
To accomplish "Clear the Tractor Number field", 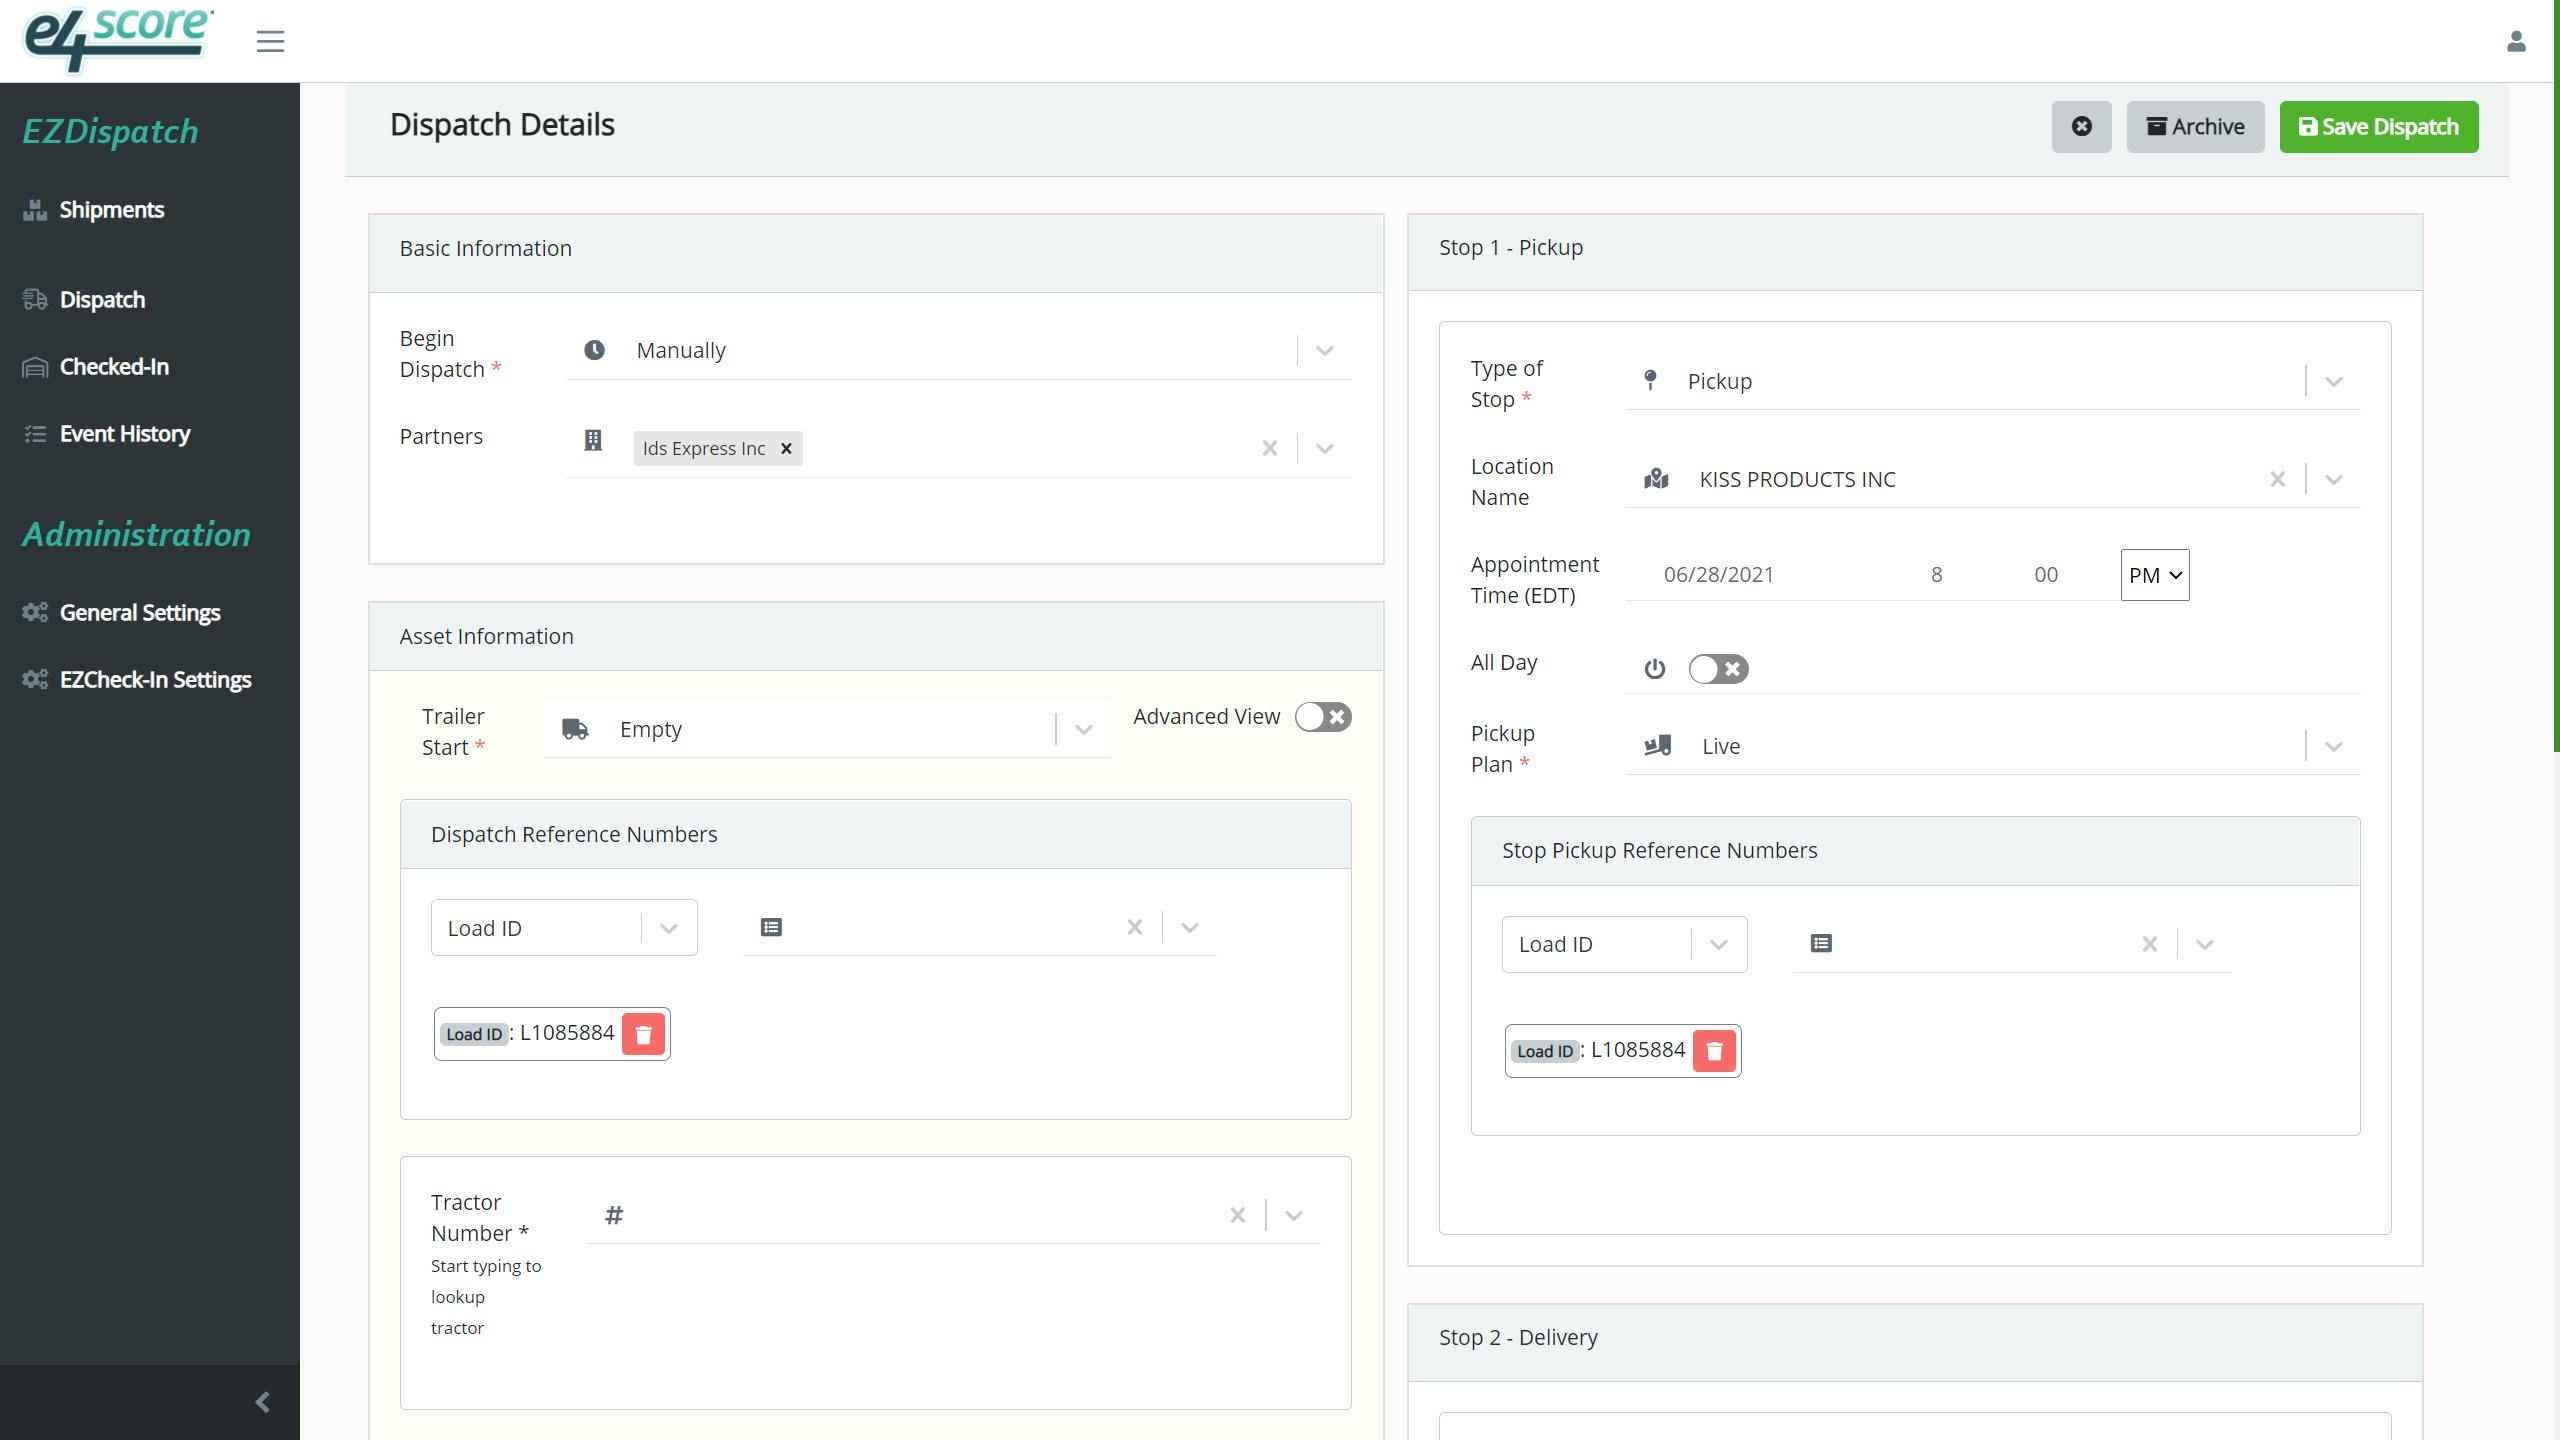I will pyautogui.click(x=1237, y=1216).
